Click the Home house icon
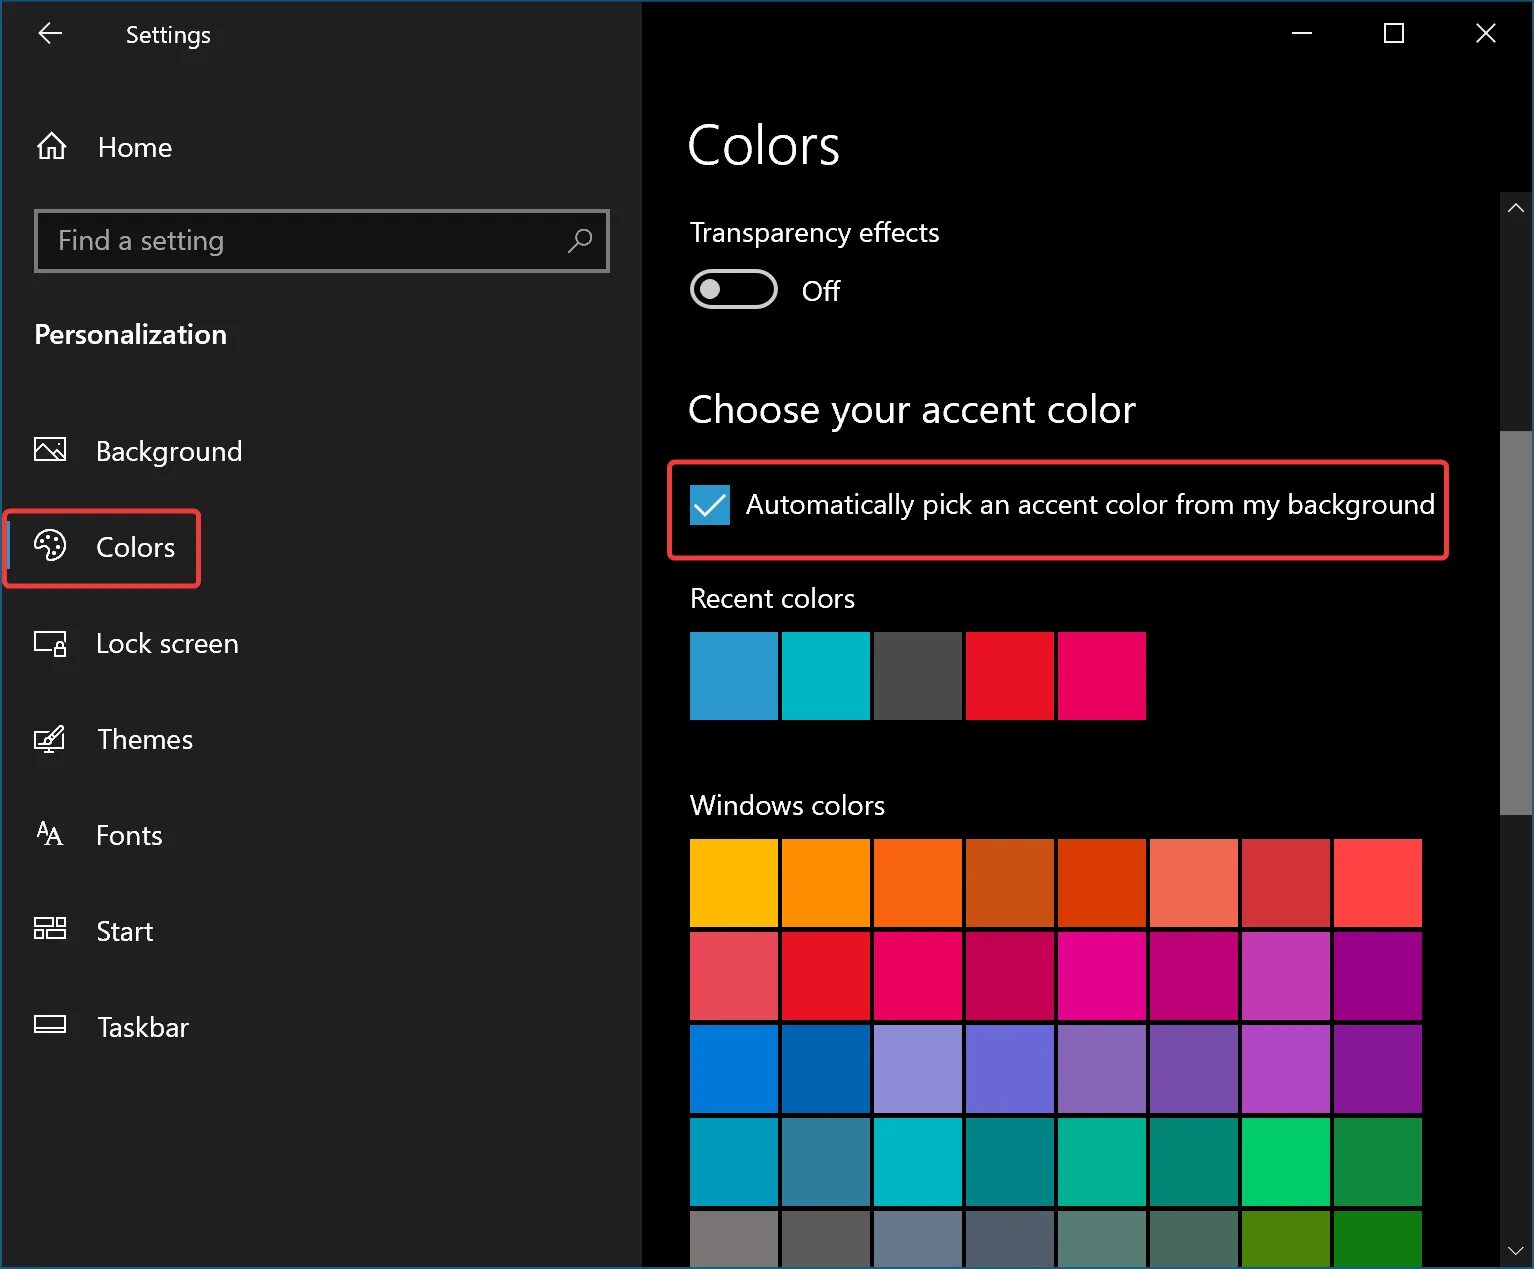Screen dimensions: 1534x1269 (50, 146)
